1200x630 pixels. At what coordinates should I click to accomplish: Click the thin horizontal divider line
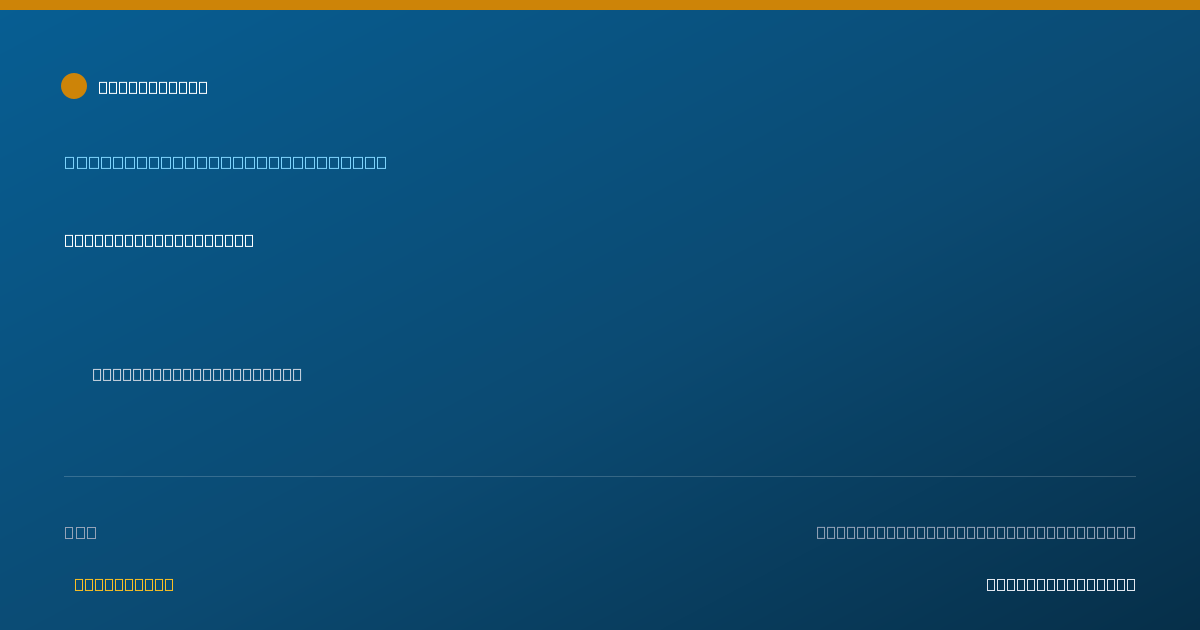coord(600,476)
